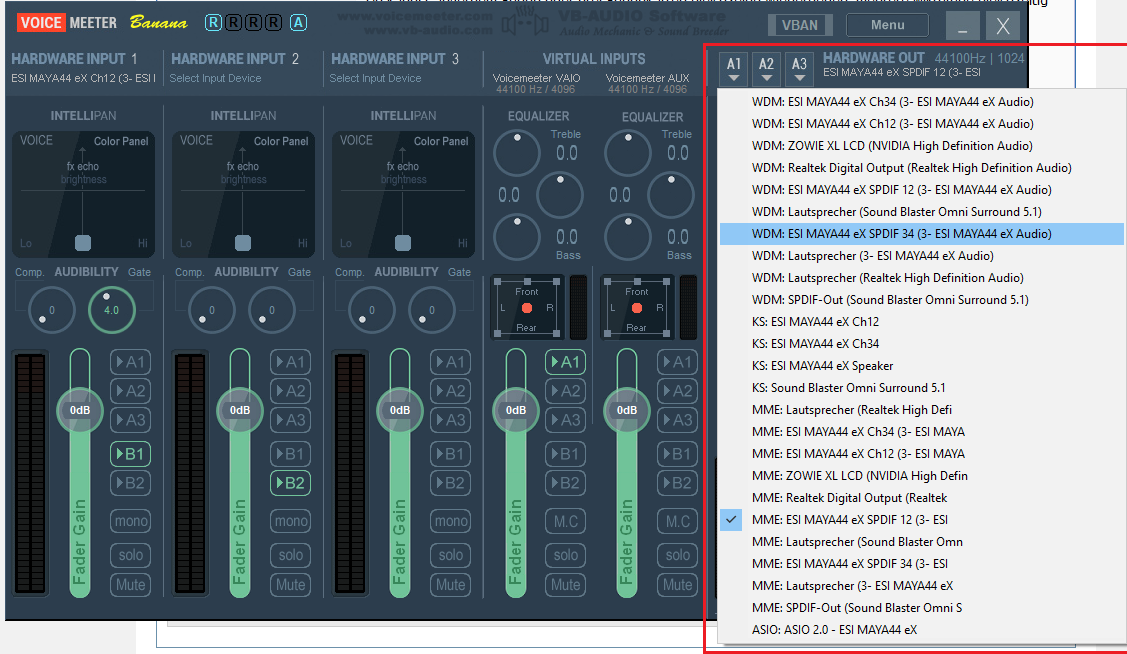Image resolution: width=1127 pixels, height=654 pixels.
Task: Click Hardware Input 1 fader gain knob
Action: coord(80,410)
